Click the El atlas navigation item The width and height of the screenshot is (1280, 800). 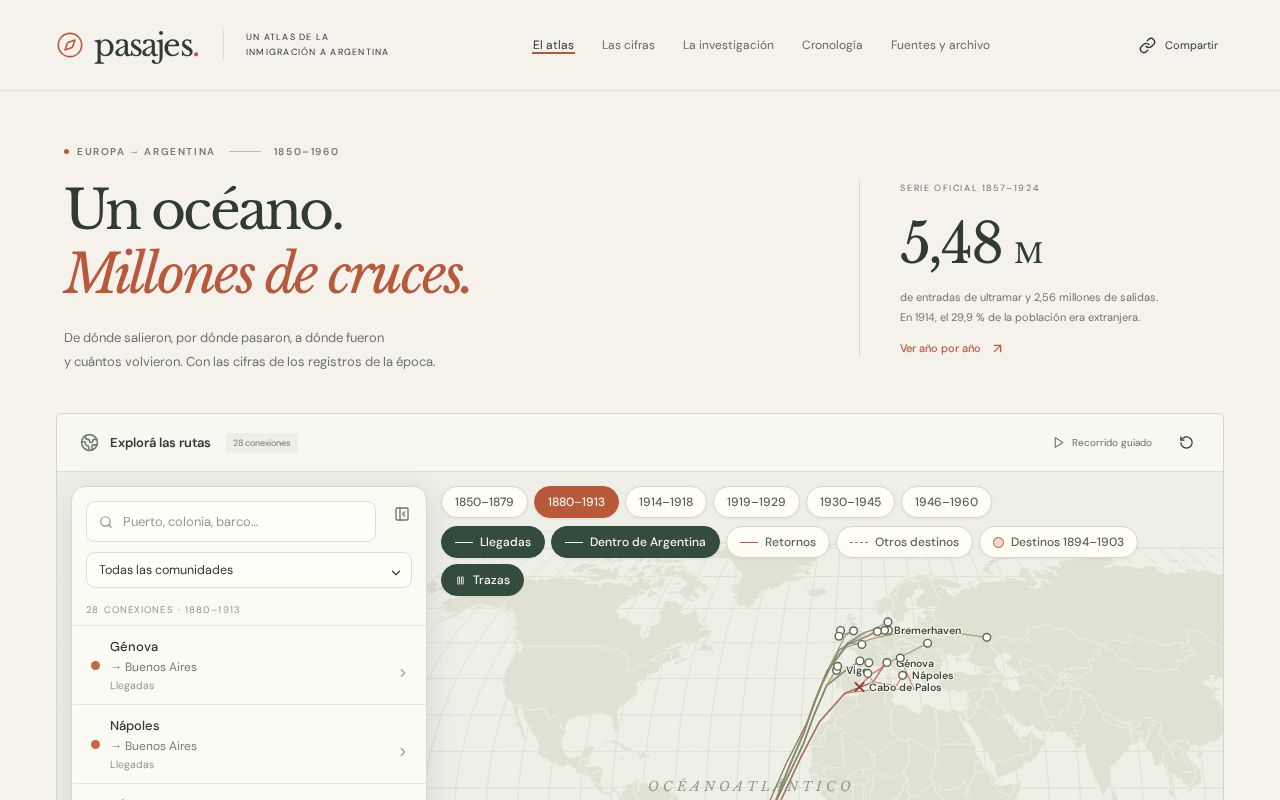[x=553, y=45]
